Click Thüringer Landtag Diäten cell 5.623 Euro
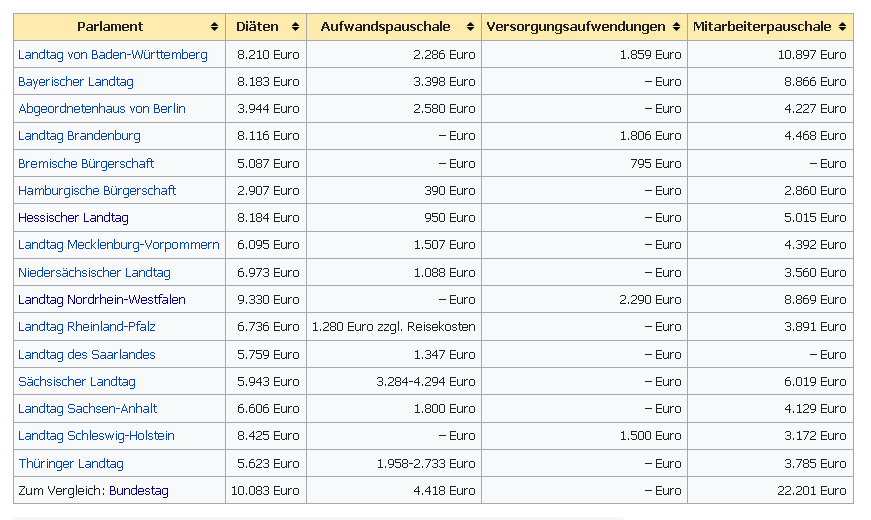This screenshot has width=871, height=520. [x=268, y=463]
